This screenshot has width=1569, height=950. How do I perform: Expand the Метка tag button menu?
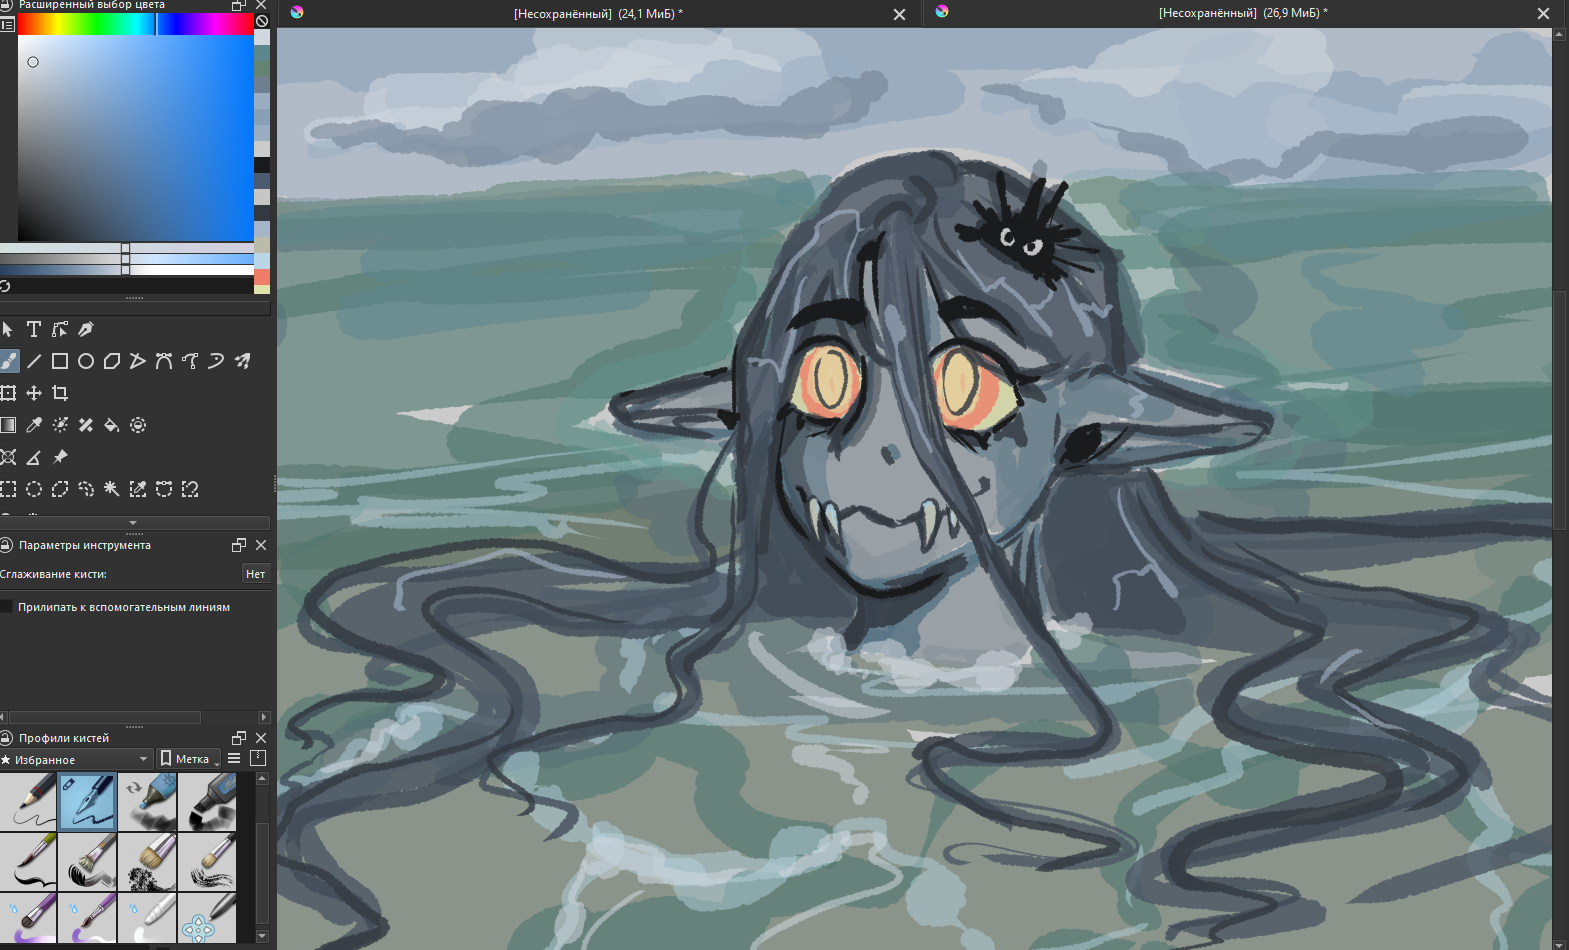190,760
